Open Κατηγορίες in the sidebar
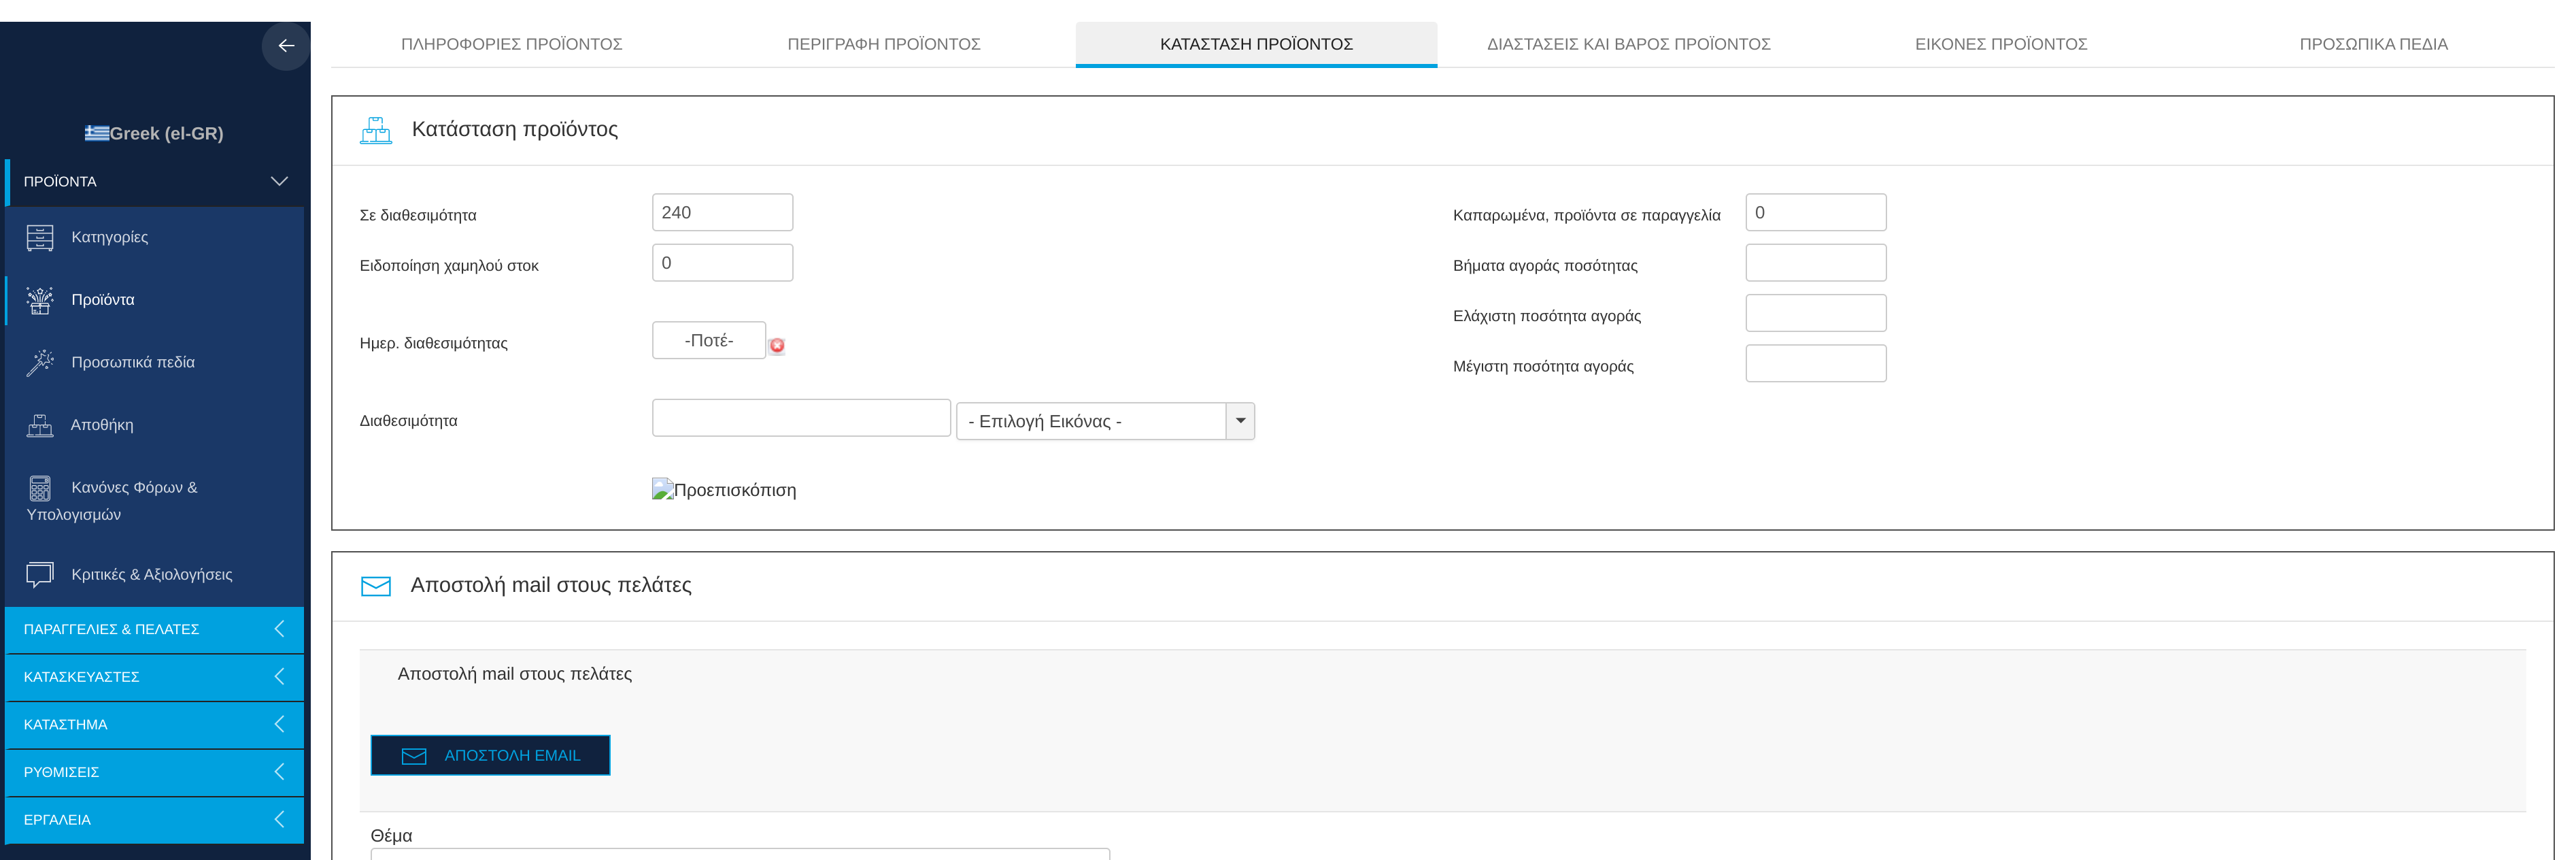 tap(109, 237)
